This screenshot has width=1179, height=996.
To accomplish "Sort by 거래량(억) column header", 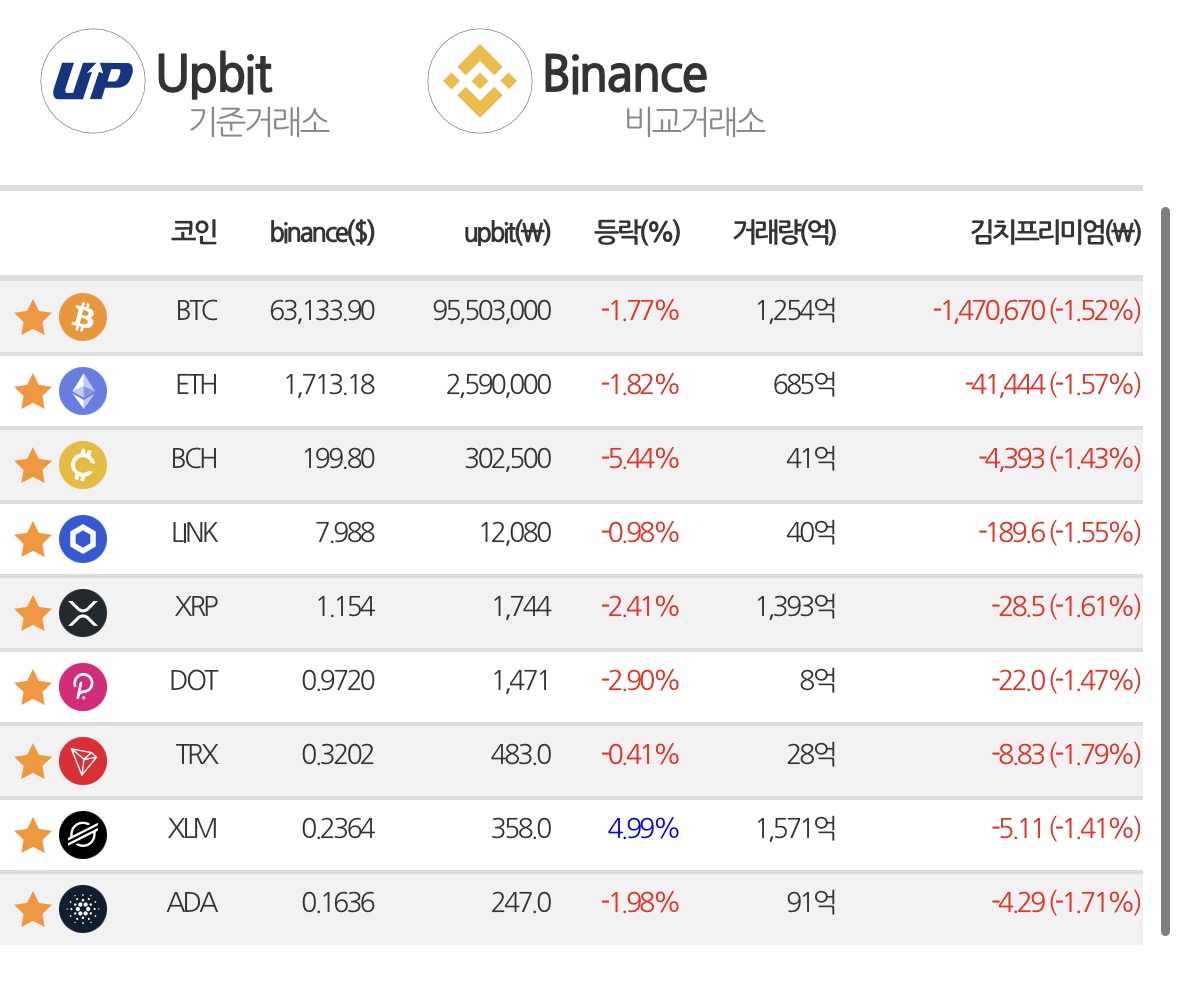I will coord(784,232).
